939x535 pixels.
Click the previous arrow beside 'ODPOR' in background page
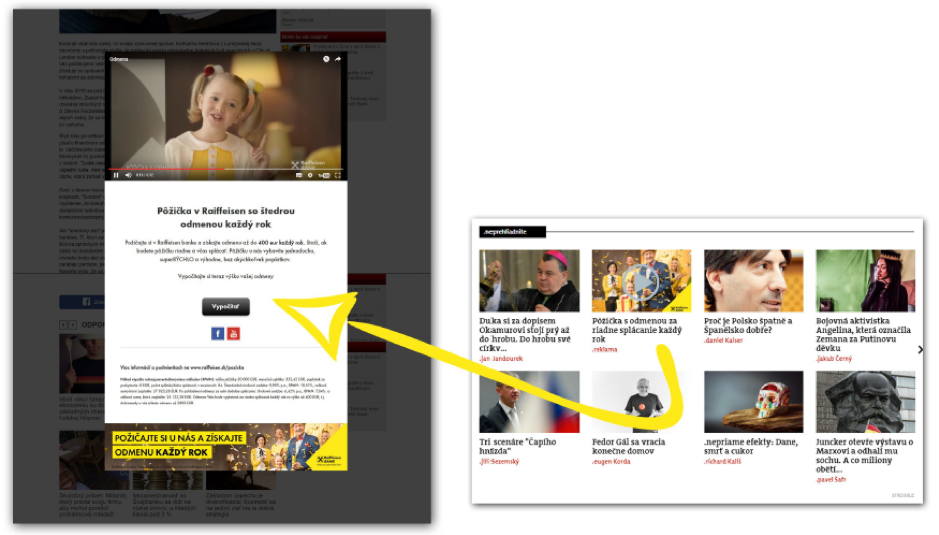click(63, 325)
